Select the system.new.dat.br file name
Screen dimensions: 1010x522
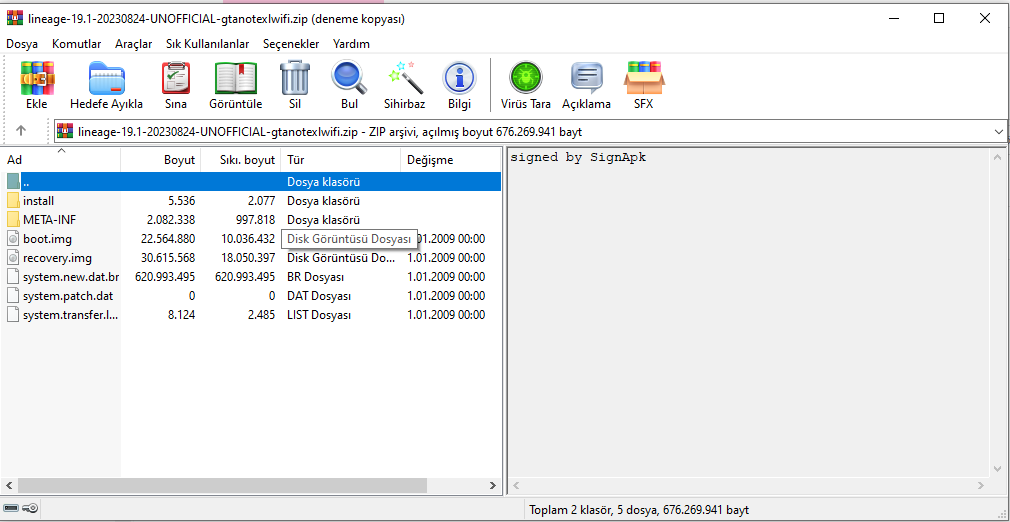pyautogui.click(x=71, y=277)
